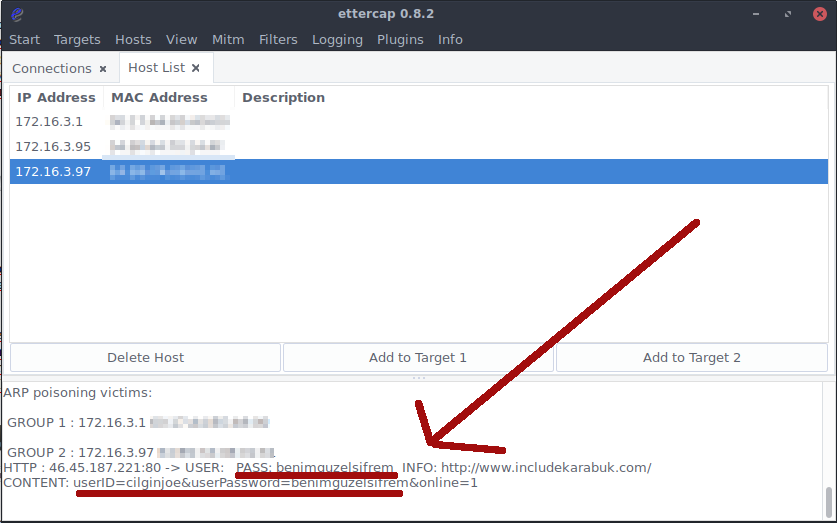
Task: Open the Hosts menu
Action: point(133,39)
